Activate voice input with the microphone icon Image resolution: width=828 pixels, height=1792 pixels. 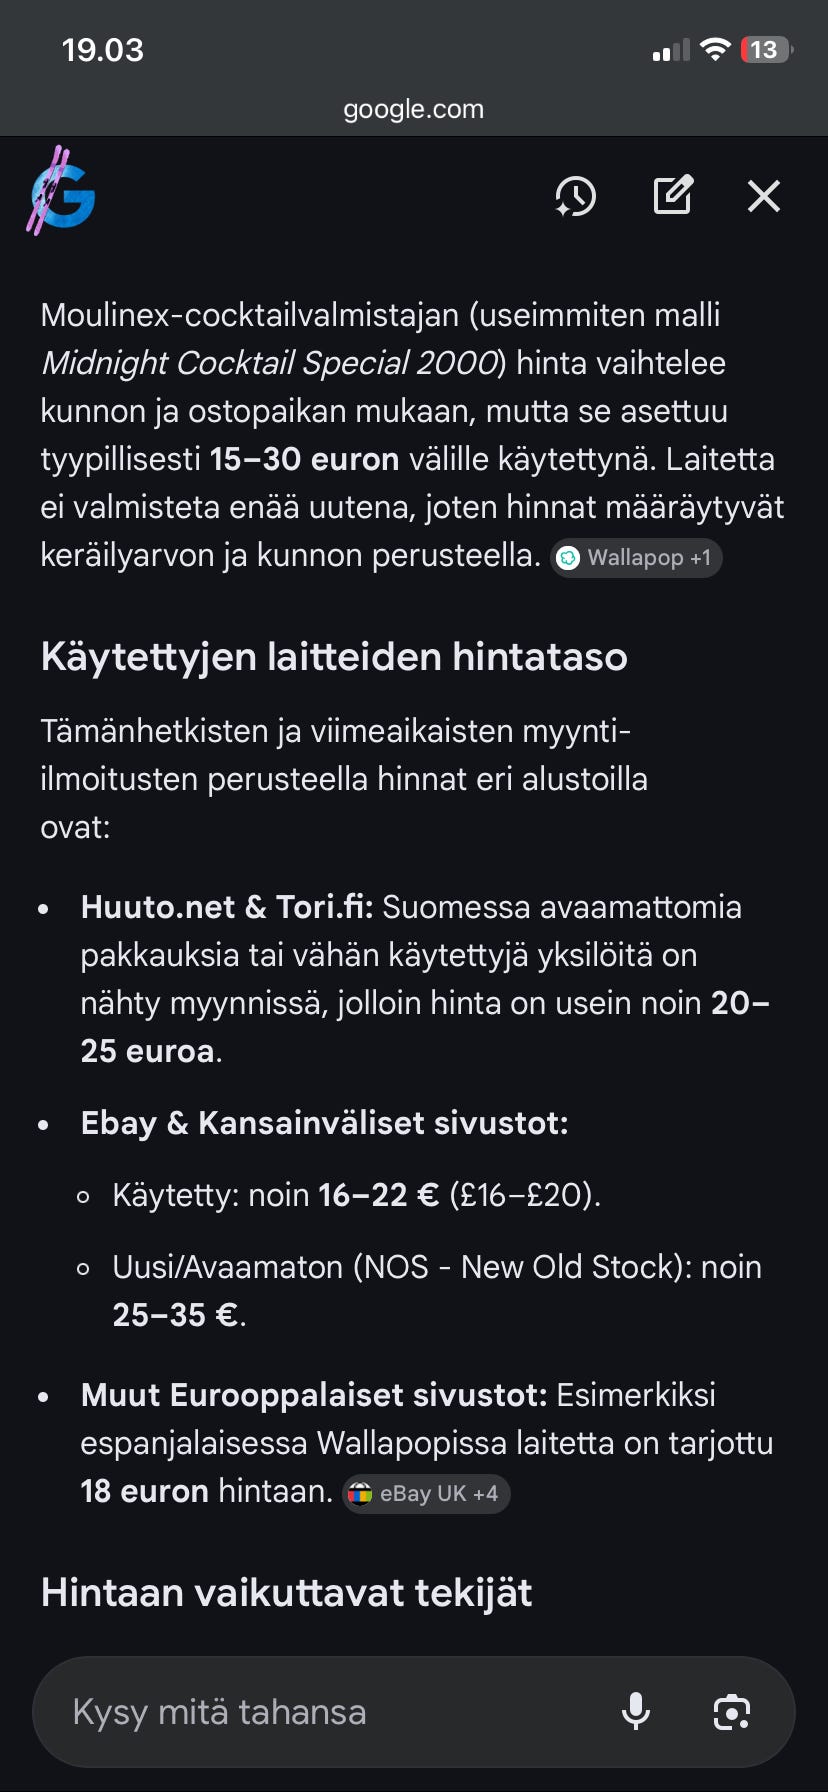click(637, 1711)
